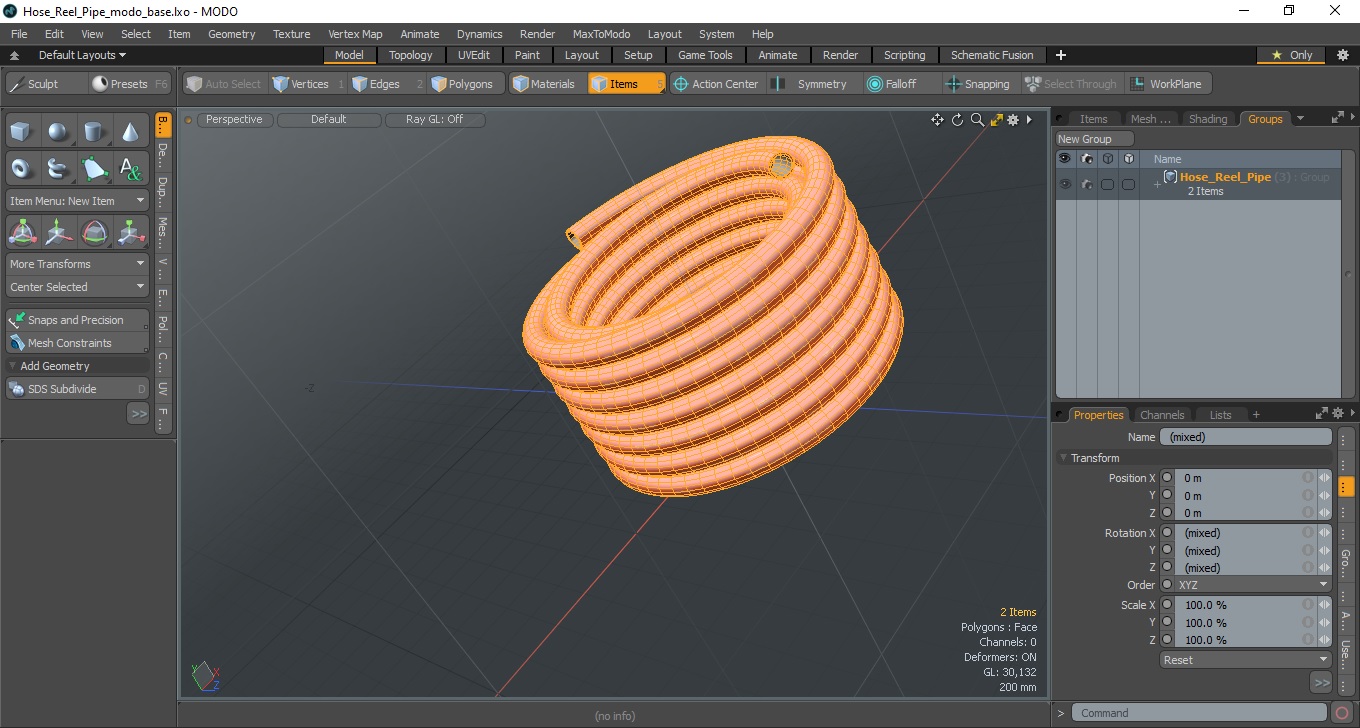
Task: Open the Shading tab in the right panel
Action: click(1208, 119)
